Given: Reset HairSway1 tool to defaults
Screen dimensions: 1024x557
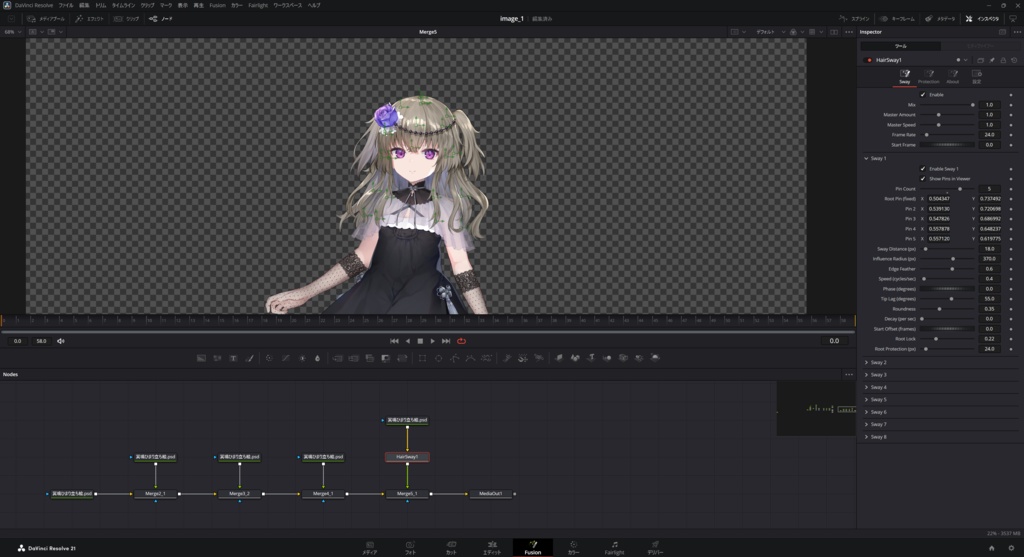Looking at the screenshot, I should pyautogui.click(x=1014, y=60).
